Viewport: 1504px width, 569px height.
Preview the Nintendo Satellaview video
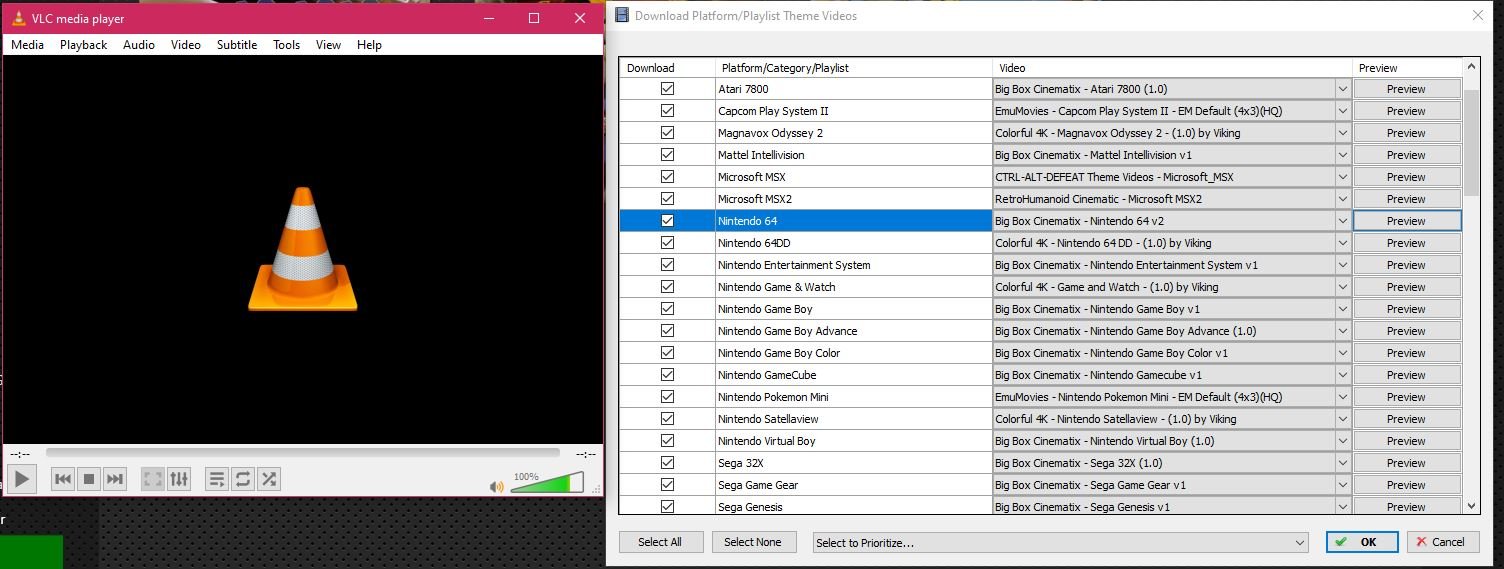(1406, 419)
